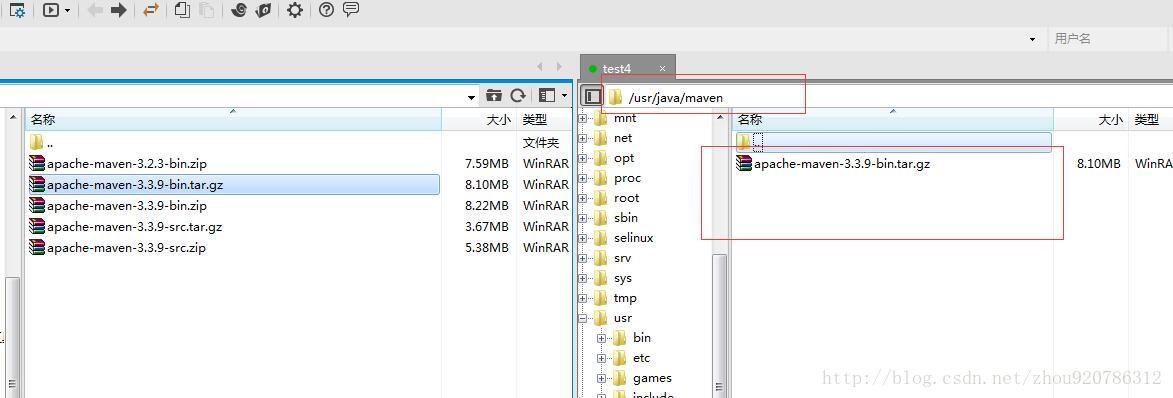
Task: Select local file apache-maven-3.3.9-bin.tar.gz
Action: click(233, 184)
